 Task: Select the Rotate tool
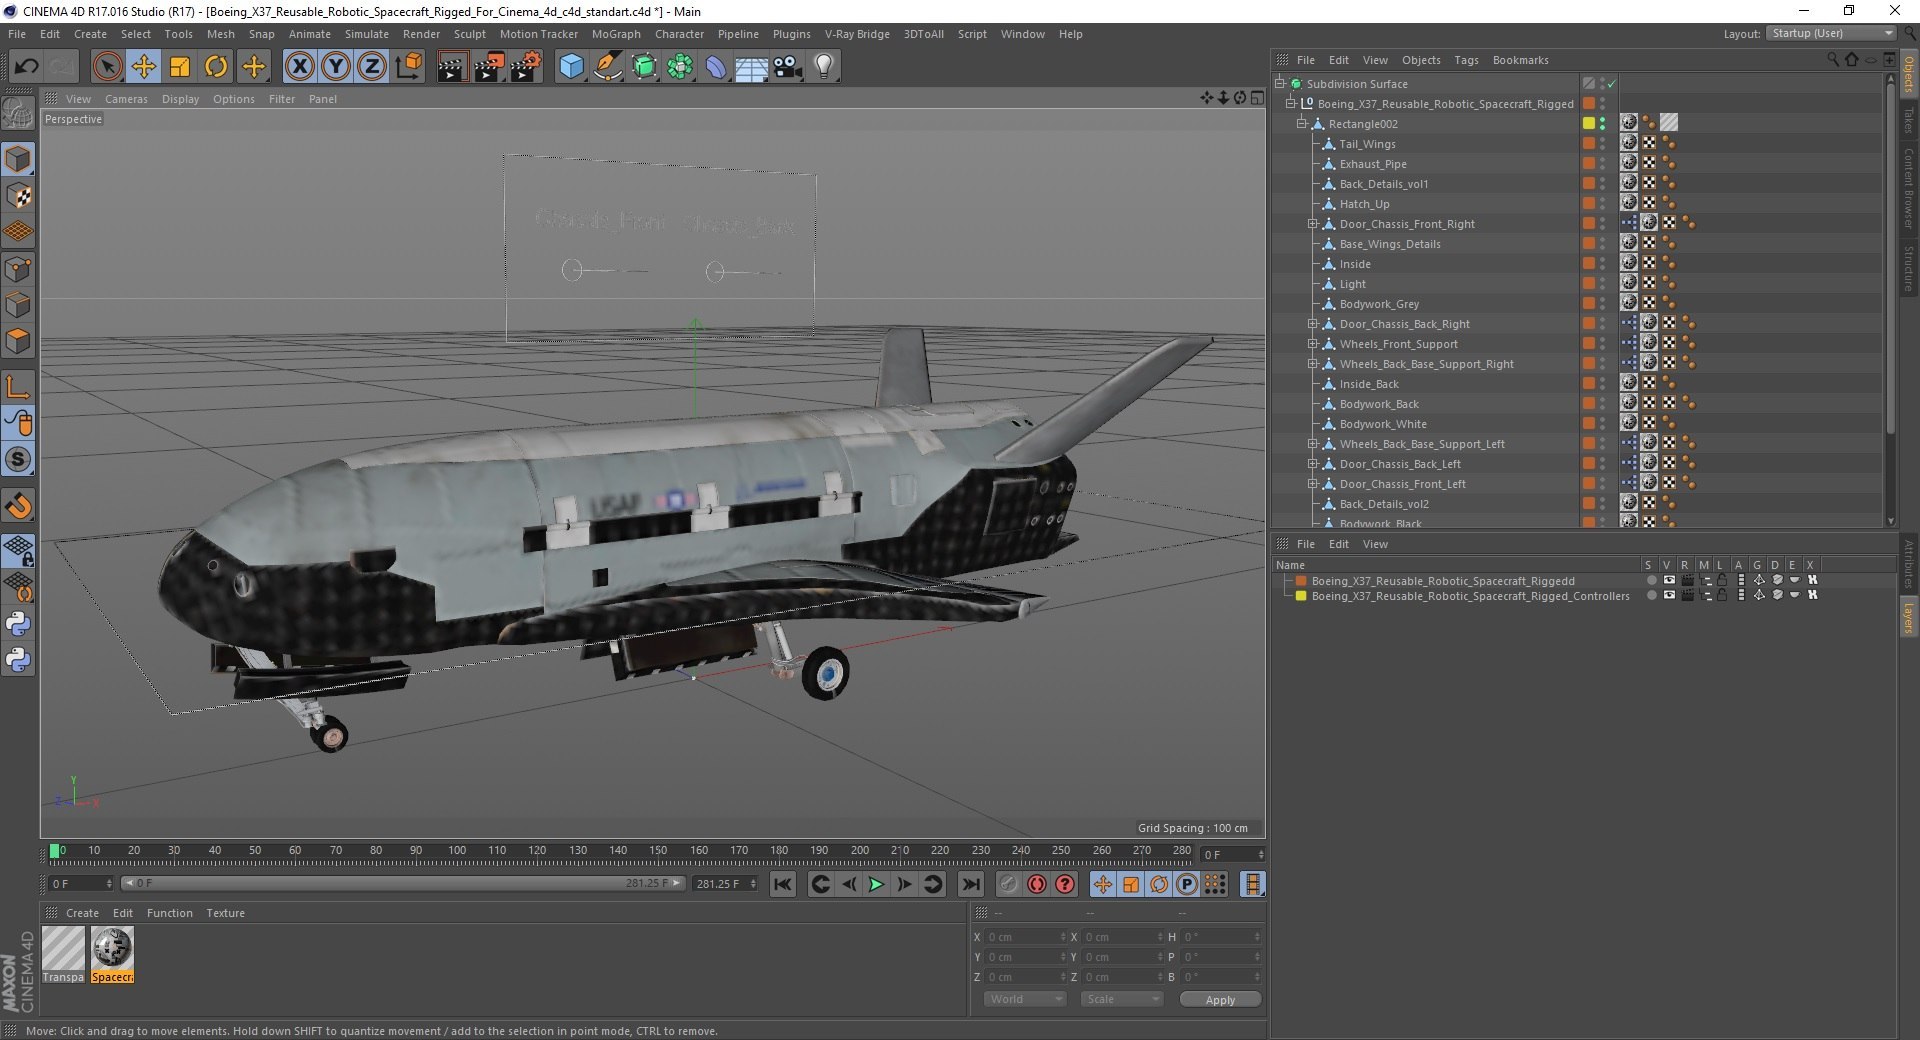pyautogui.click(x=216, y=67)
